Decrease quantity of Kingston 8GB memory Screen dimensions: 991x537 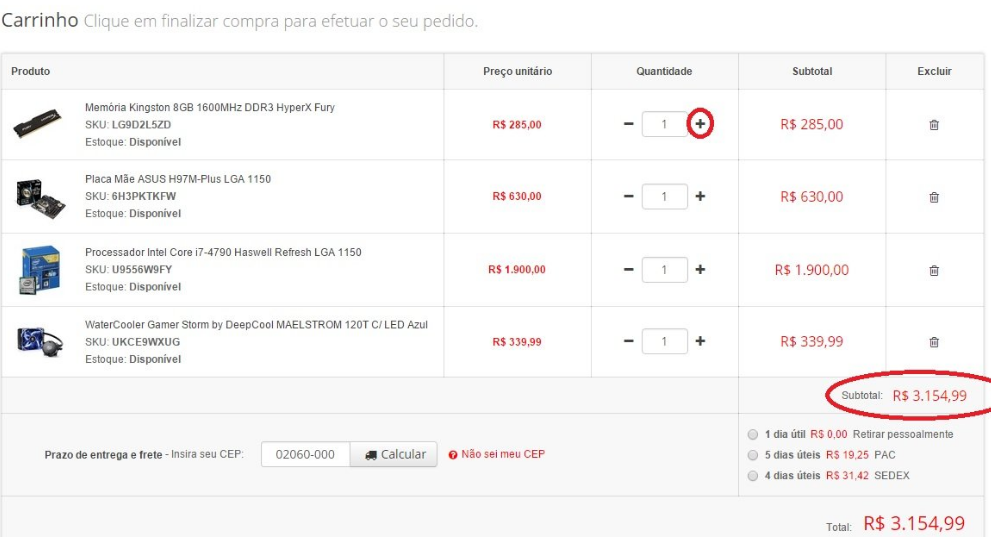click(628, 124)
